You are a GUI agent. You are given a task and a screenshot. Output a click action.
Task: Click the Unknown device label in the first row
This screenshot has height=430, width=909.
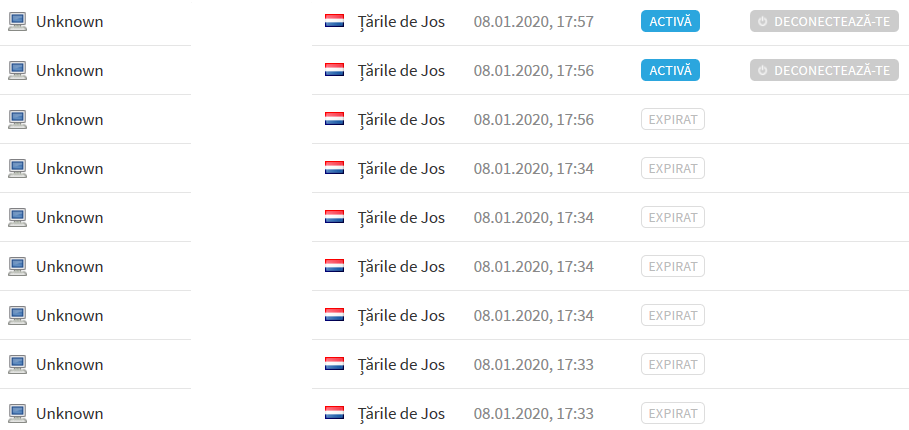70,21
